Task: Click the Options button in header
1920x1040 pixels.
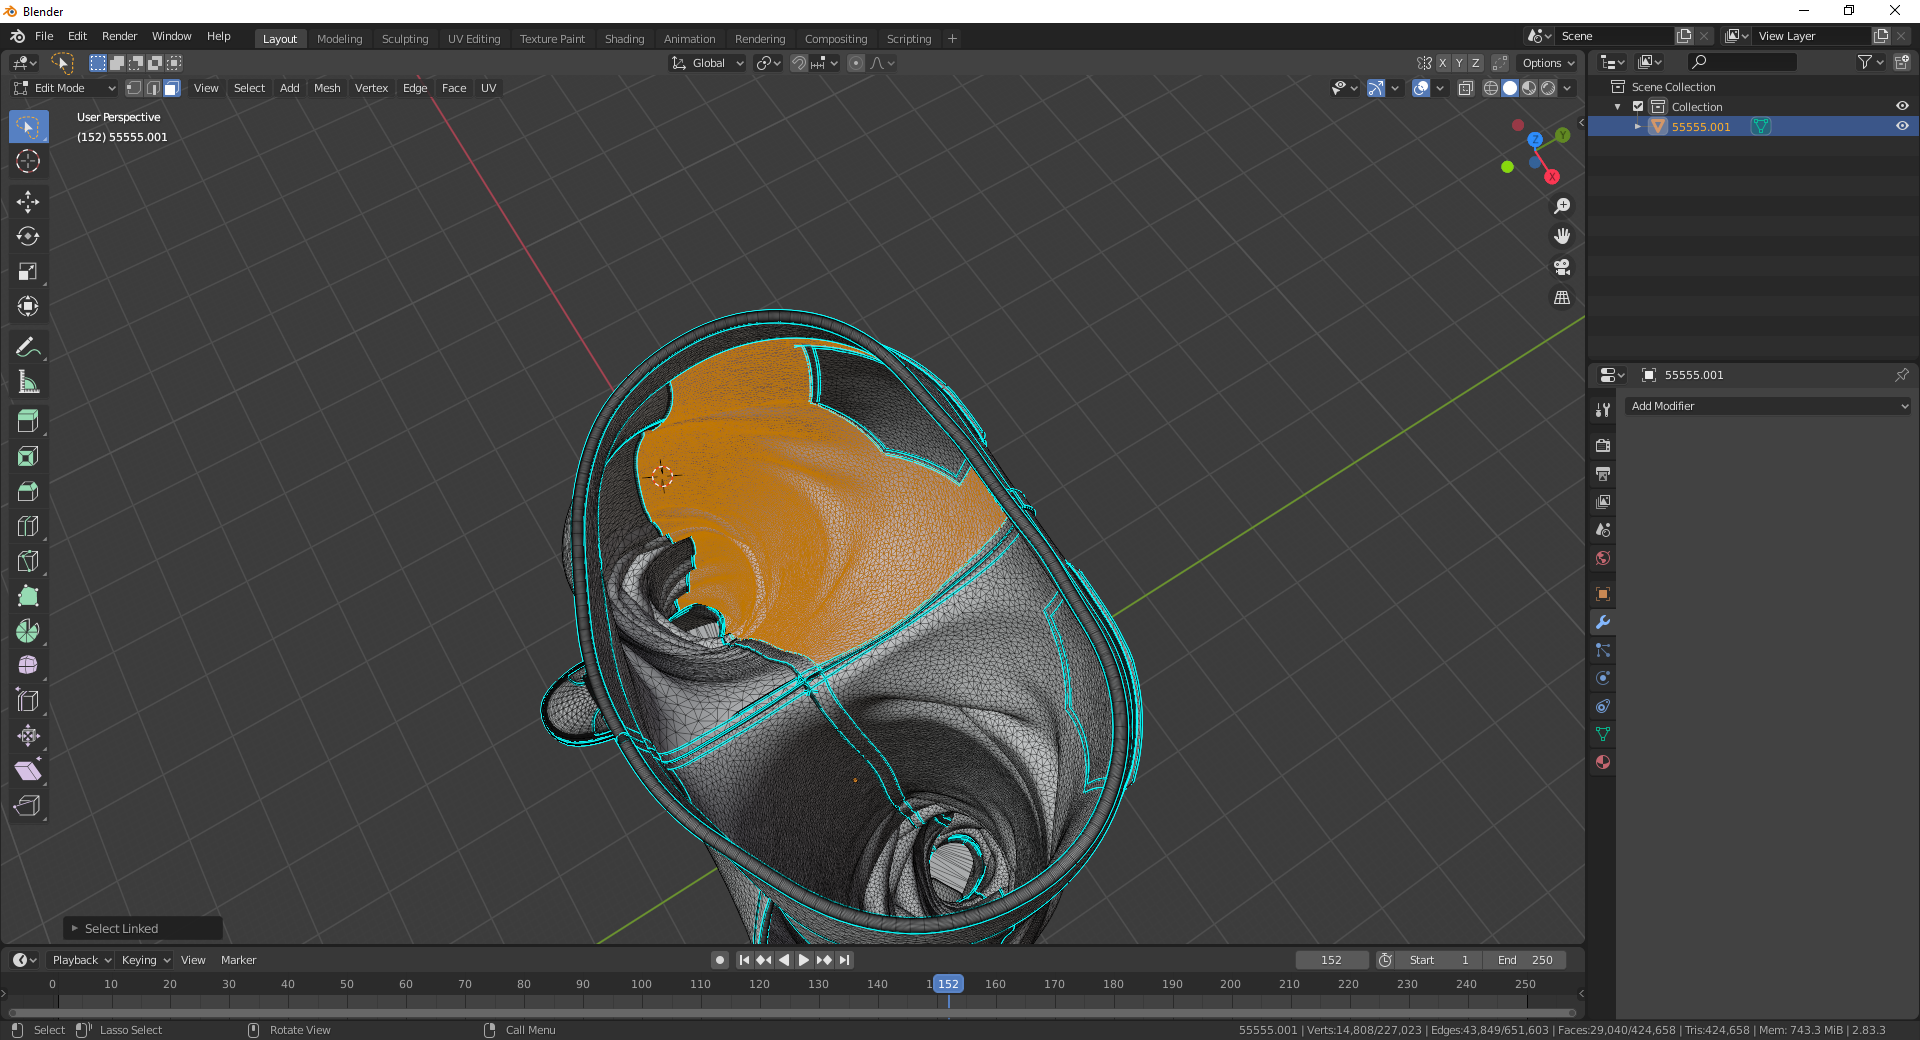Action: (x=1547, y=63)
